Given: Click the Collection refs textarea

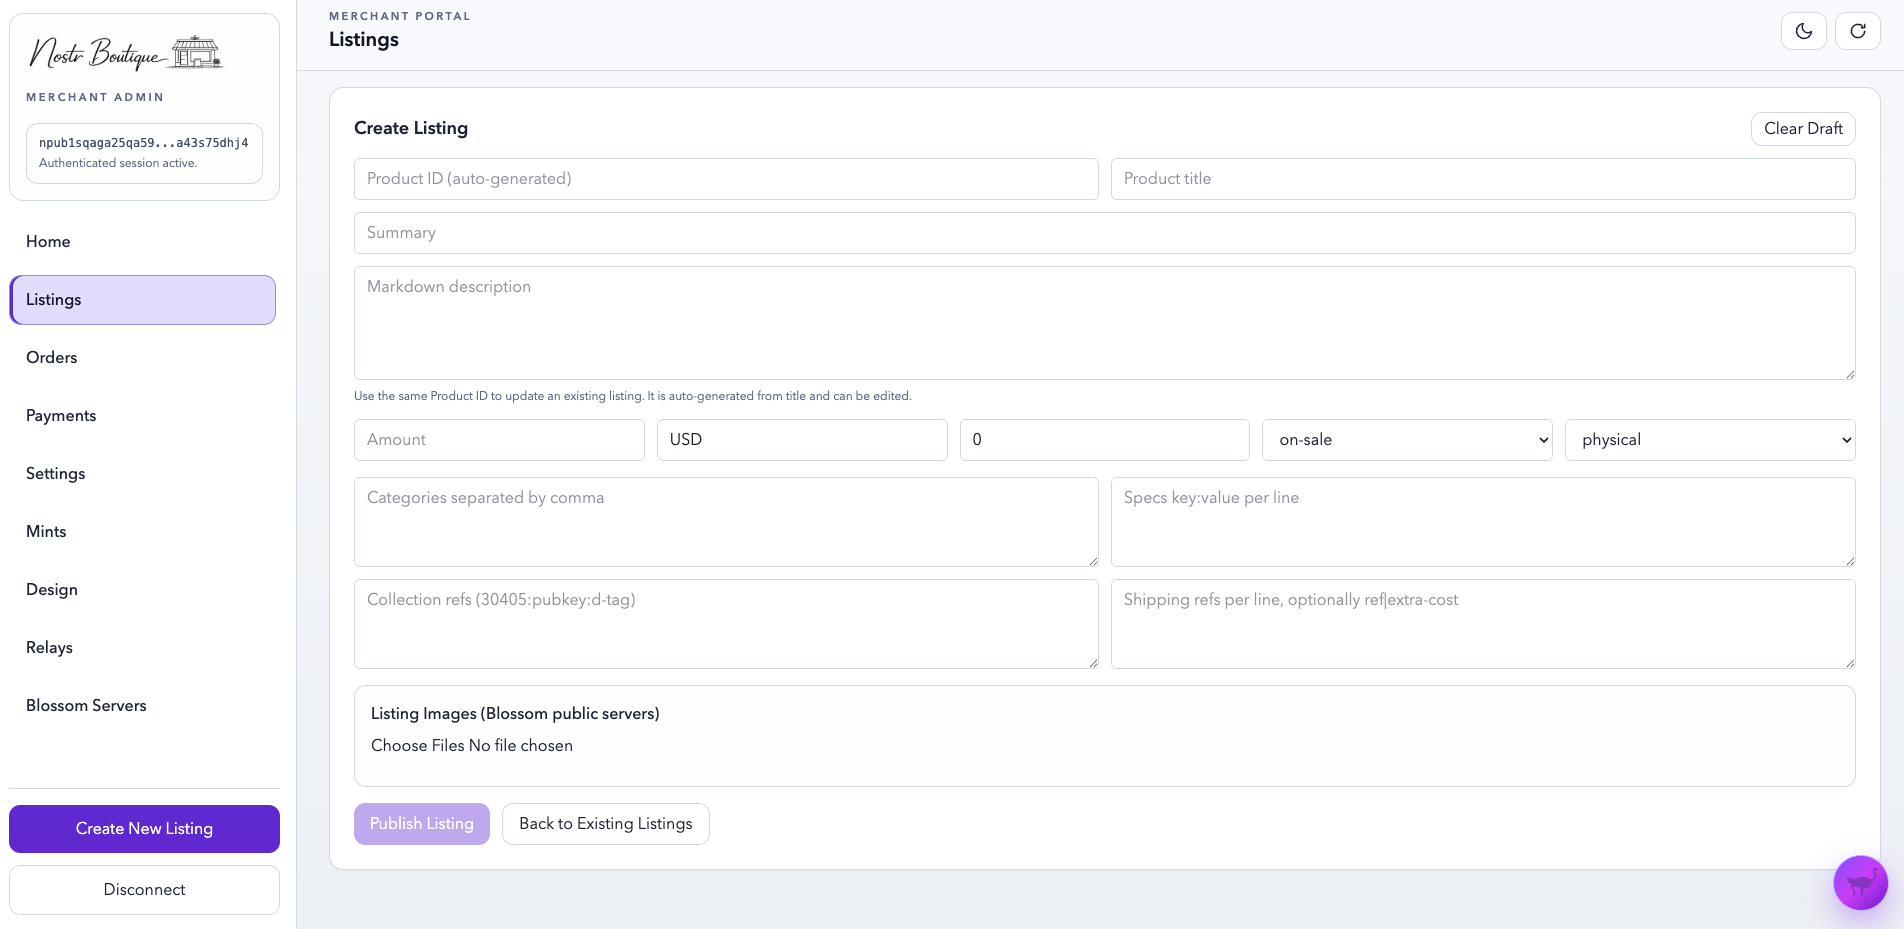Looking at the screenshot, I should pos(726,624).
